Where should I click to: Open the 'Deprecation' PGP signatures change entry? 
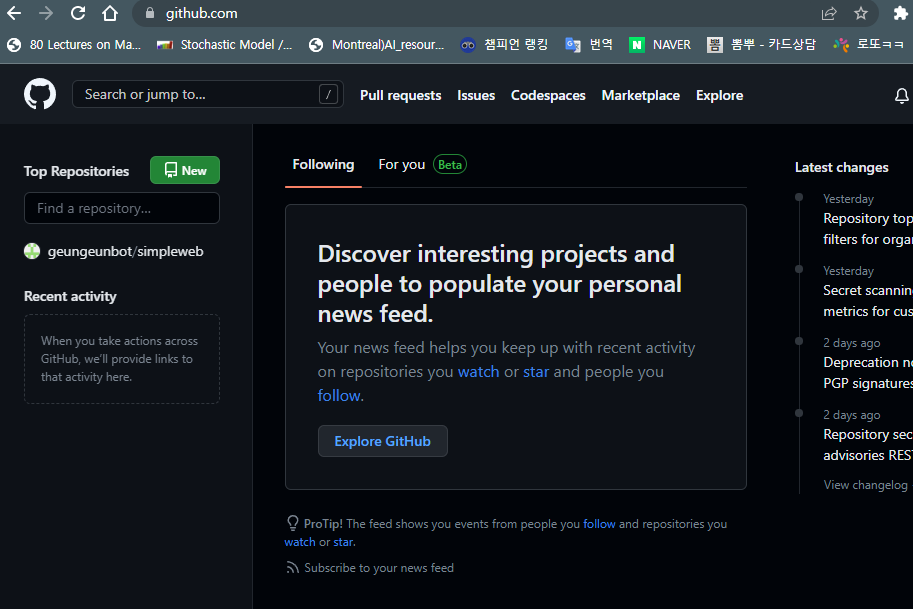[x=868, y=373]
